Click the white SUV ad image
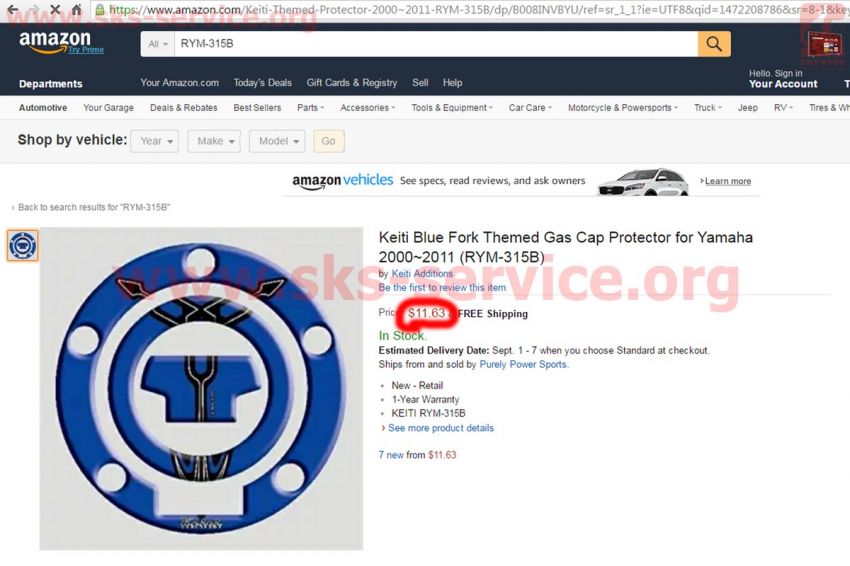Image resolution: width=850 pixels, height=566 pixels. click(x=642, y=182)
